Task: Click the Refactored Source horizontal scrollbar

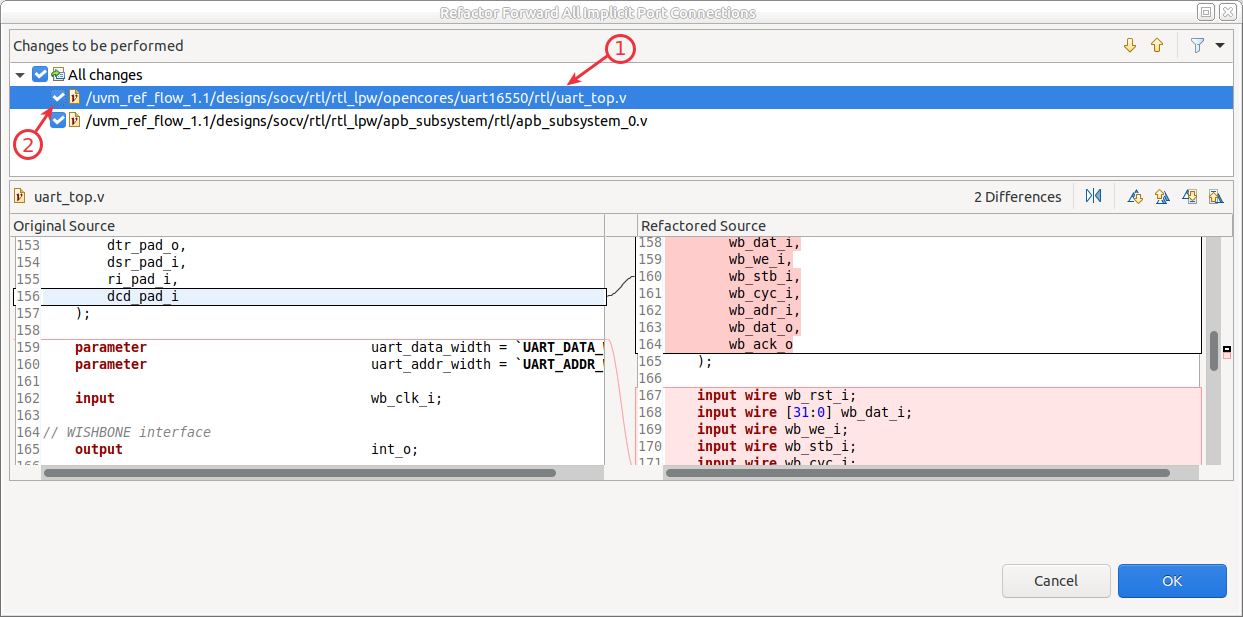Action: (x=917, y=472)
